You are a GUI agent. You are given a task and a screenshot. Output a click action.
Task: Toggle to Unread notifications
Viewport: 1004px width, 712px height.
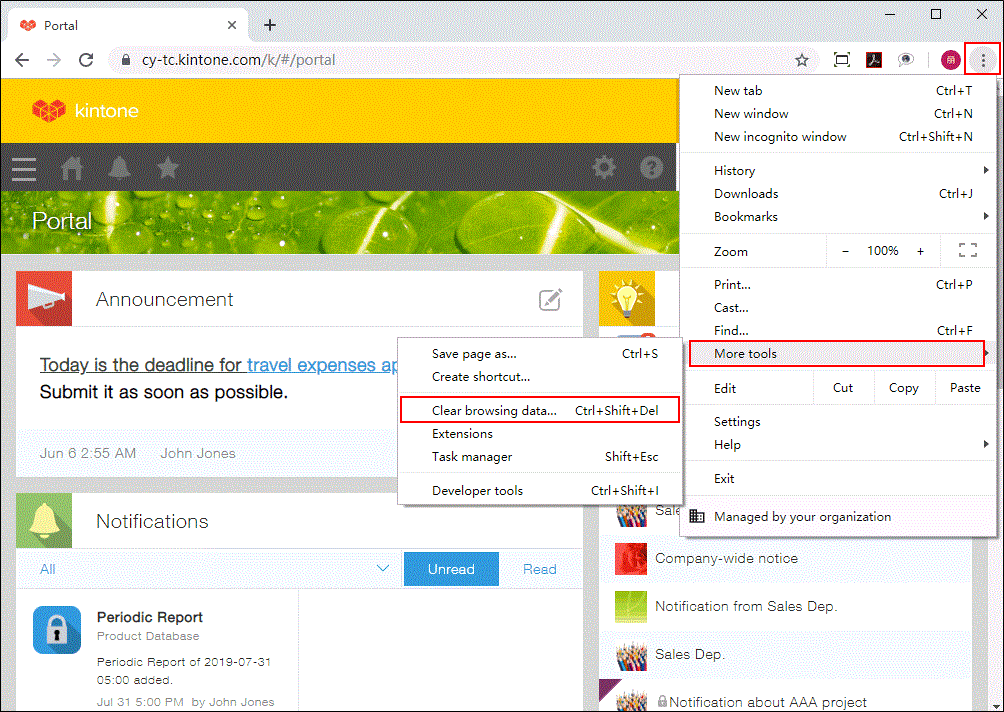tap(451, 568)
